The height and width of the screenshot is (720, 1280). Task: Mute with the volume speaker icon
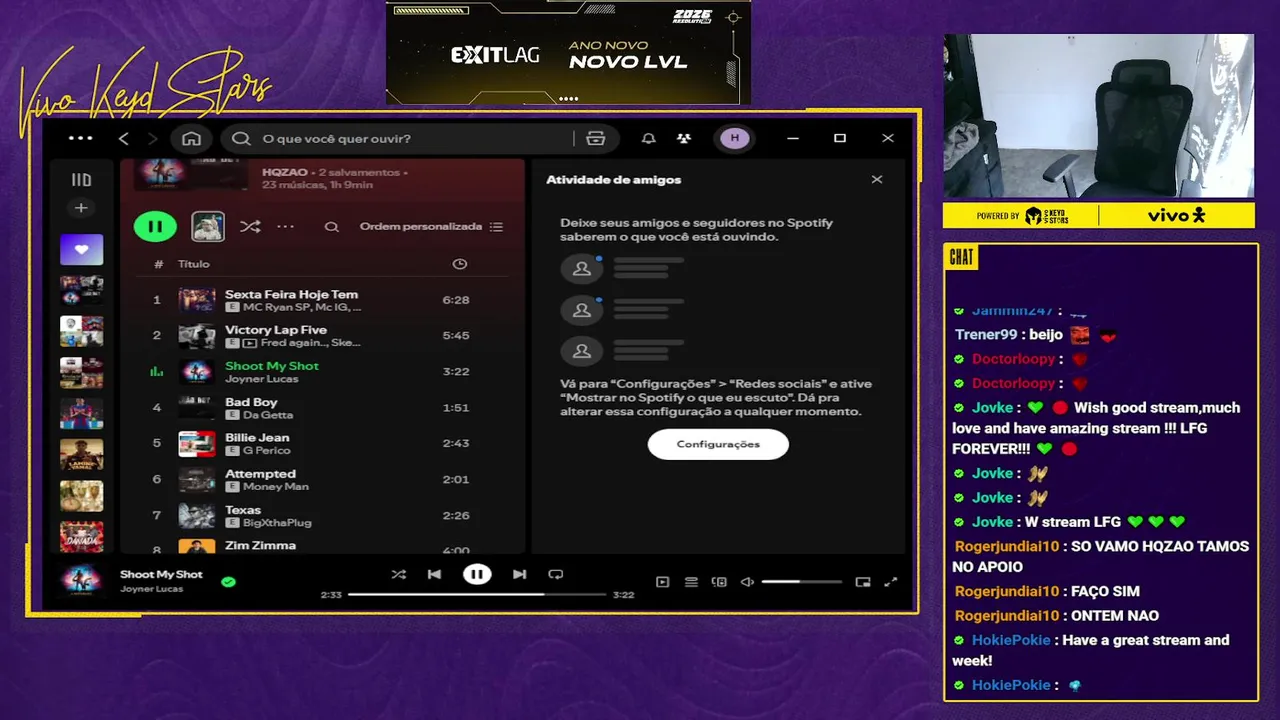pos(747,582)
